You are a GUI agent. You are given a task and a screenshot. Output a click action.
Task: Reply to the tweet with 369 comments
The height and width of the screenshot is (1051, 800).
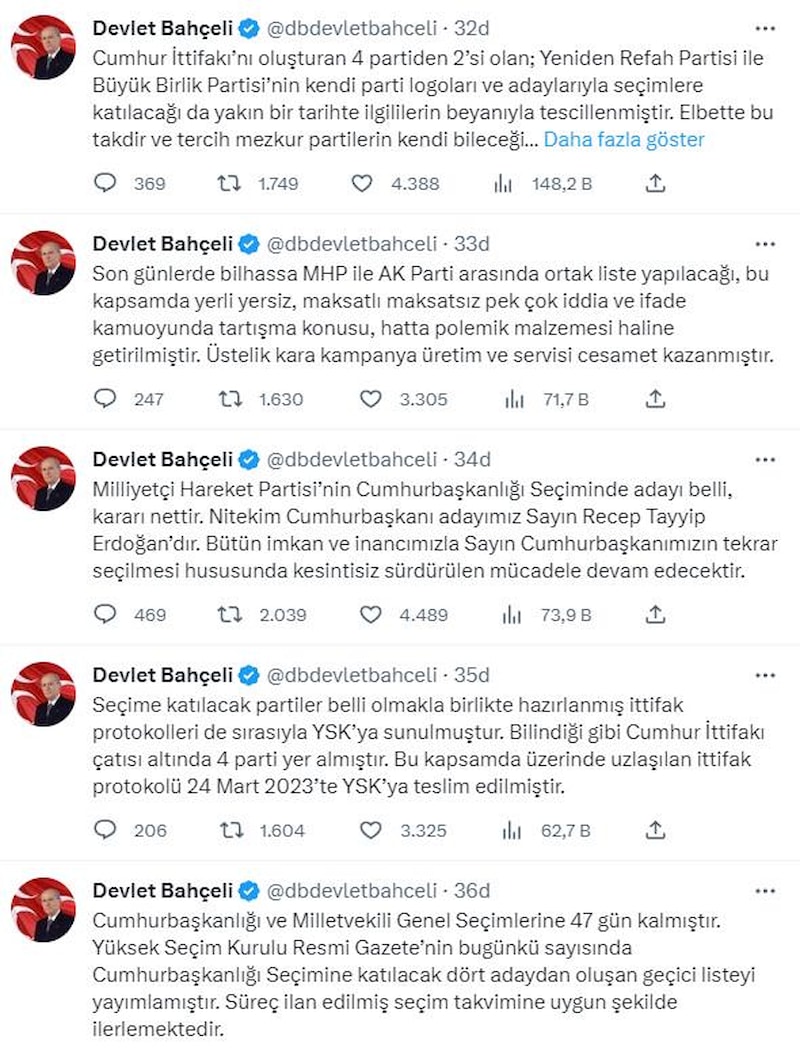[106, 183]
